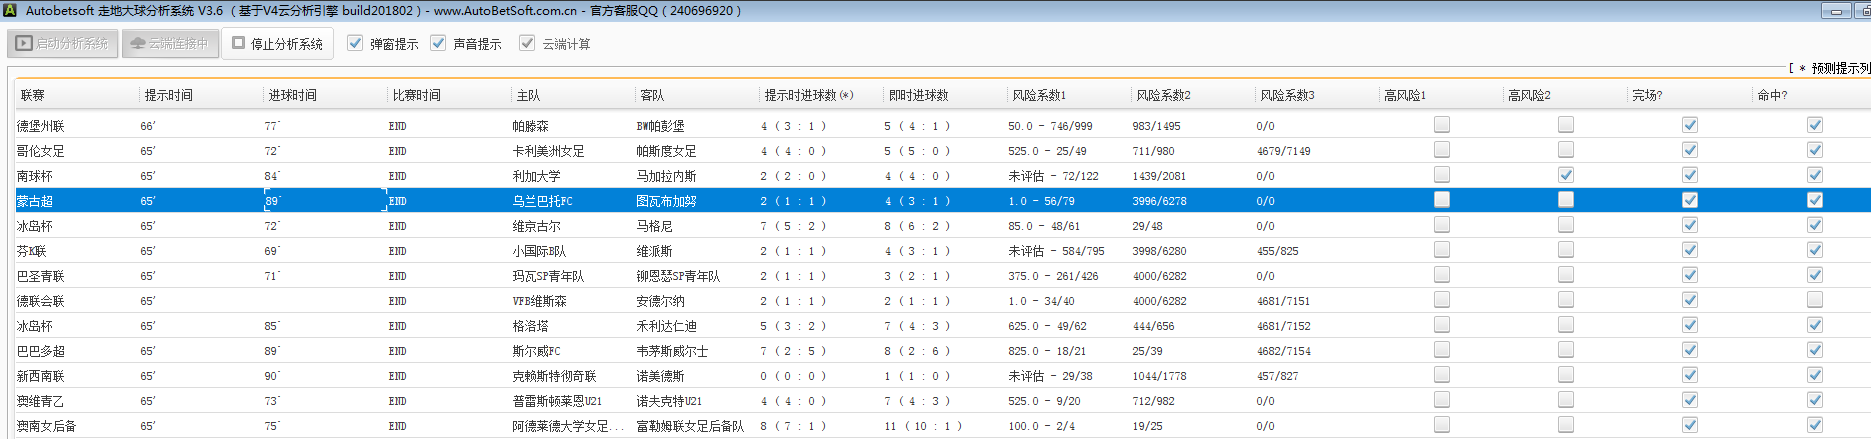Uncheck 高风险2 checkbox in the 南球杯 row
This screenshot has height=439, width=1871.
pyautogui.click(x=1566, y=175)
